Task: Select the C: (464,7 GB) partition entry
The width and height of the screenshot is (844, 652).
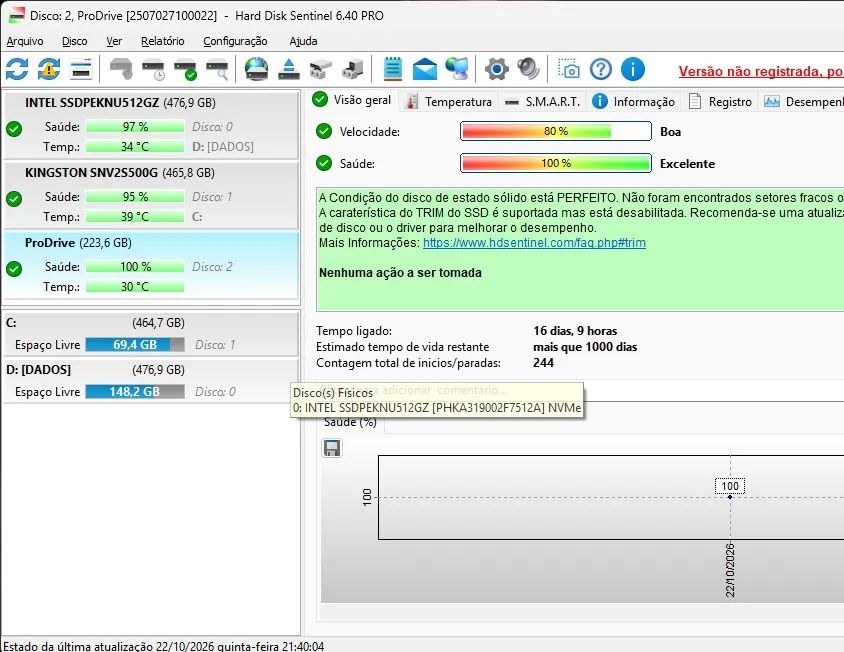Action: (151, 333)
